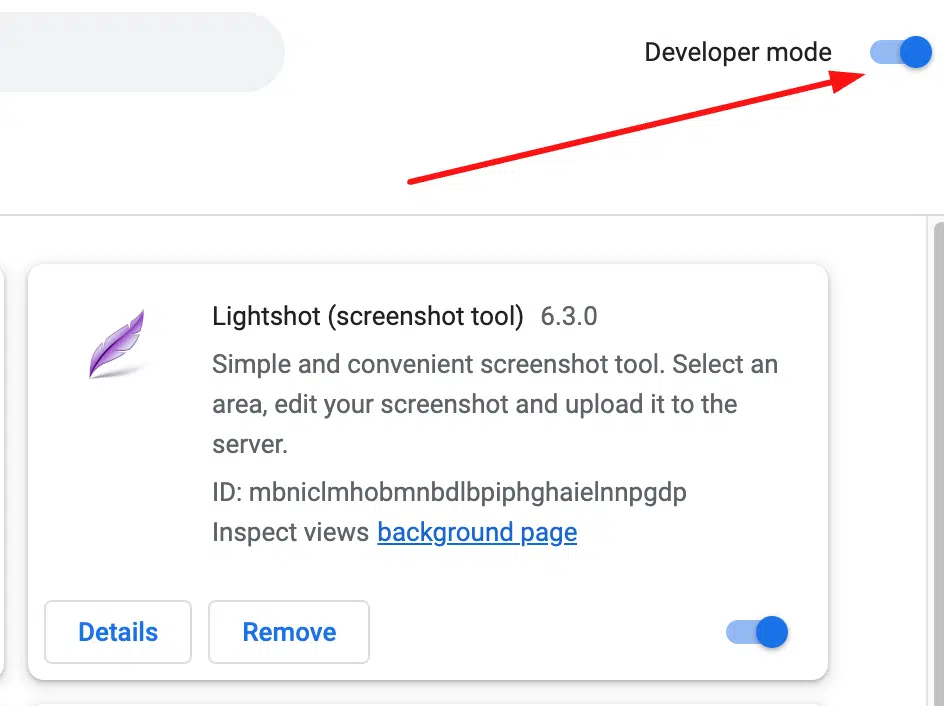Click the version number 6.3.0
944x706 pixels.
click(569, 317)
